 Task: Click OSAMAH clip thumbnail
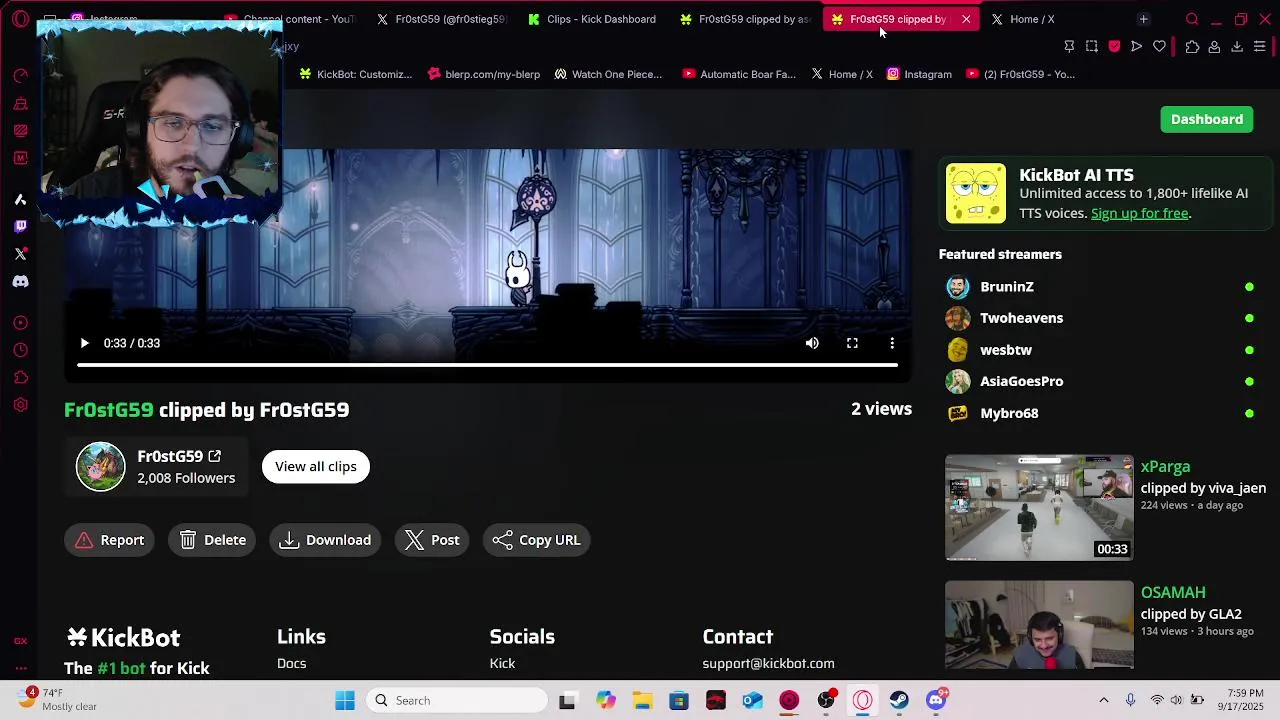pos(1039,625)
